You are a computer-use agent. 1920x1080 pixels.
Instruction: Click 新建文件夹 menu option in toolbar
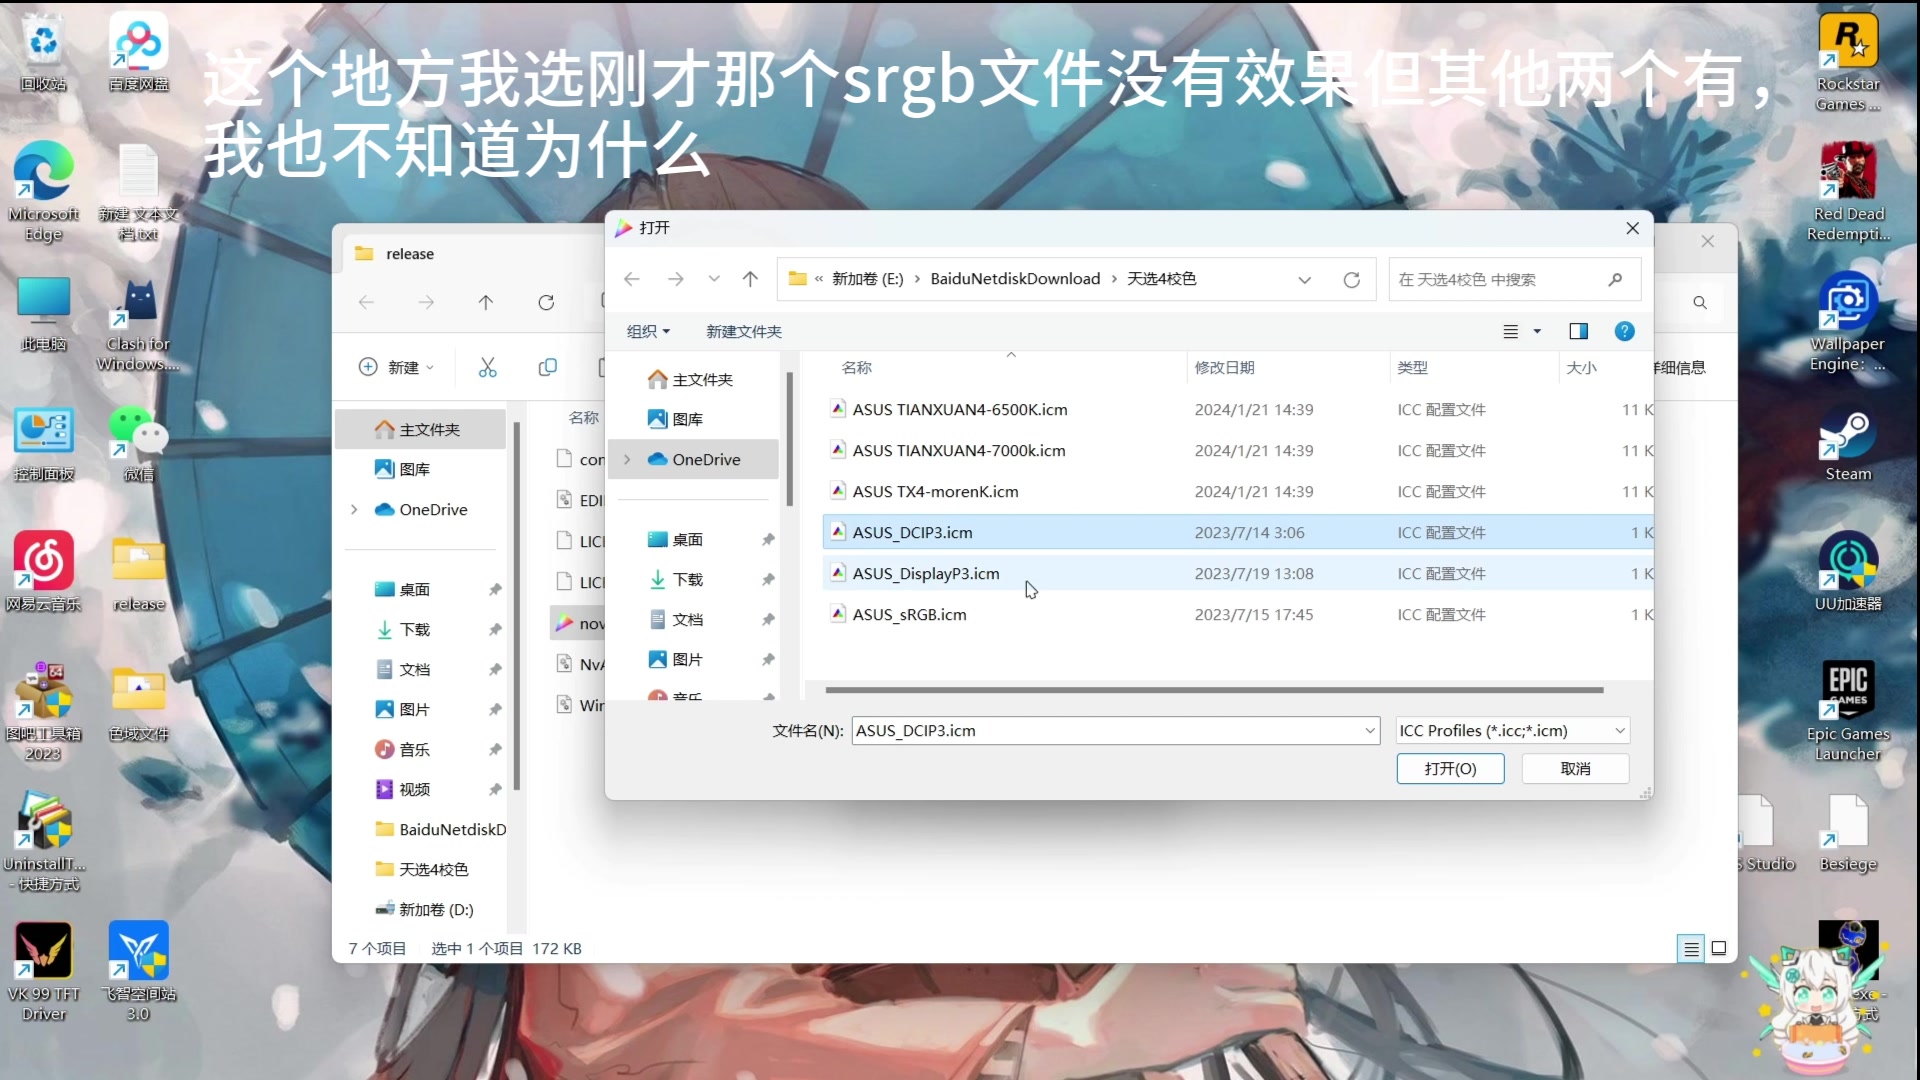pyautogui.click(x=742, y=331)
